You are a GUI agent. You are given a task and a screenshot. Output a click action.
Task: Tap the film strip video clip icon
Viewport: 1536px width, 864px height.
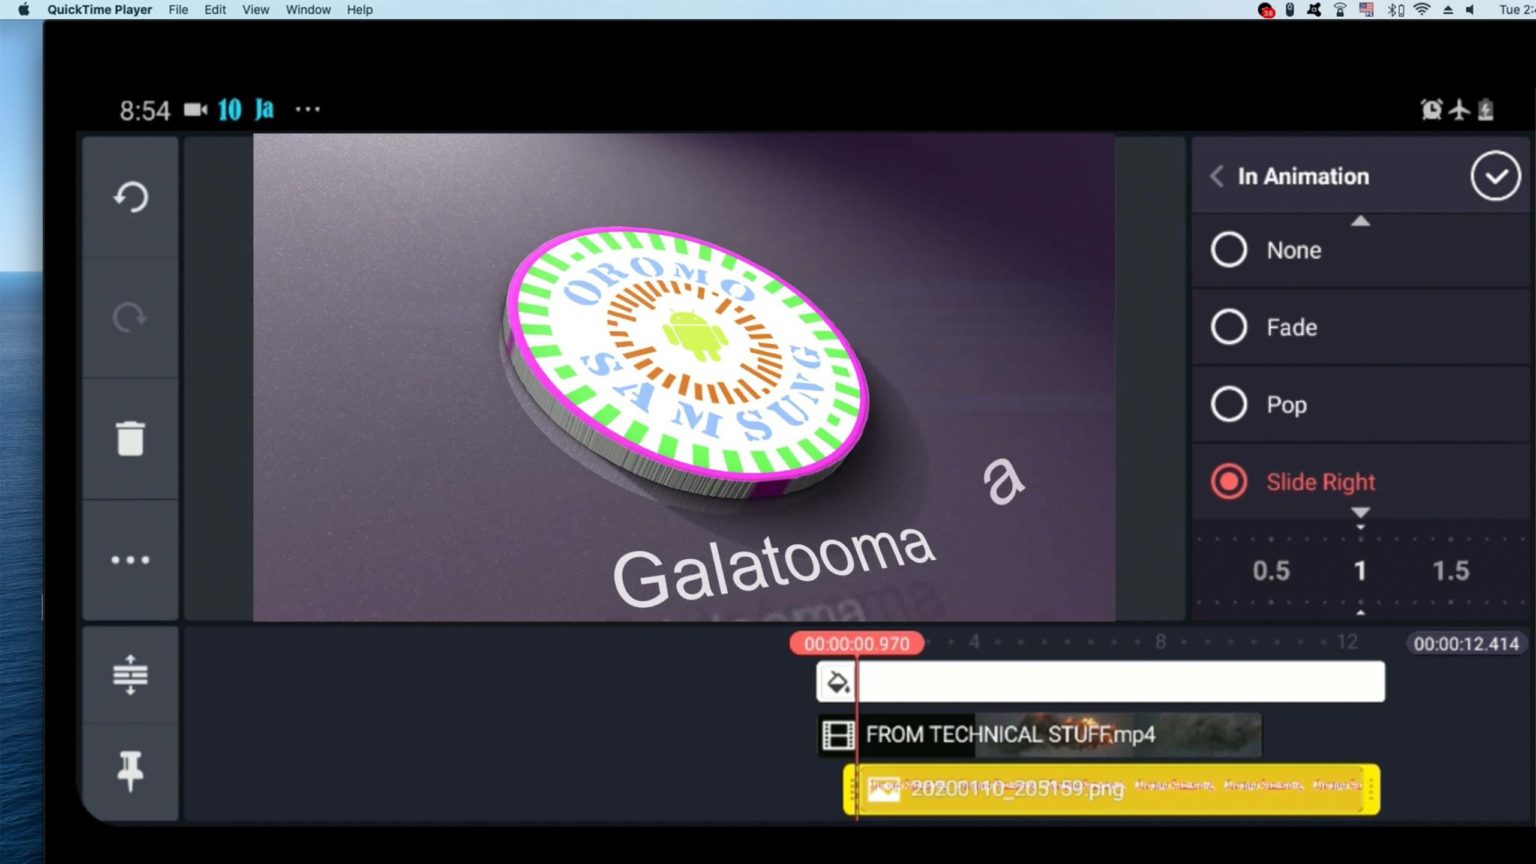838,735
